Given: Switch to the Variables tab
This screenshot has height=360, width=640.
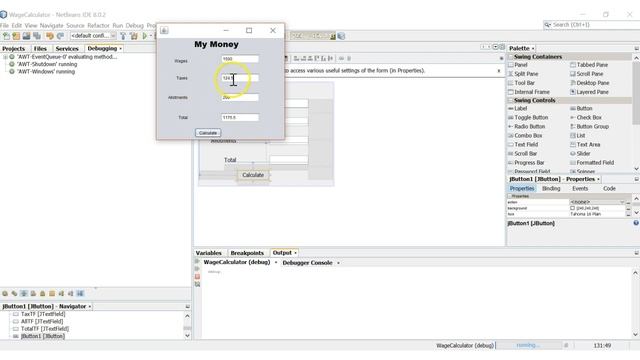Looking at the screenshot, I should [x=209, y=253].
